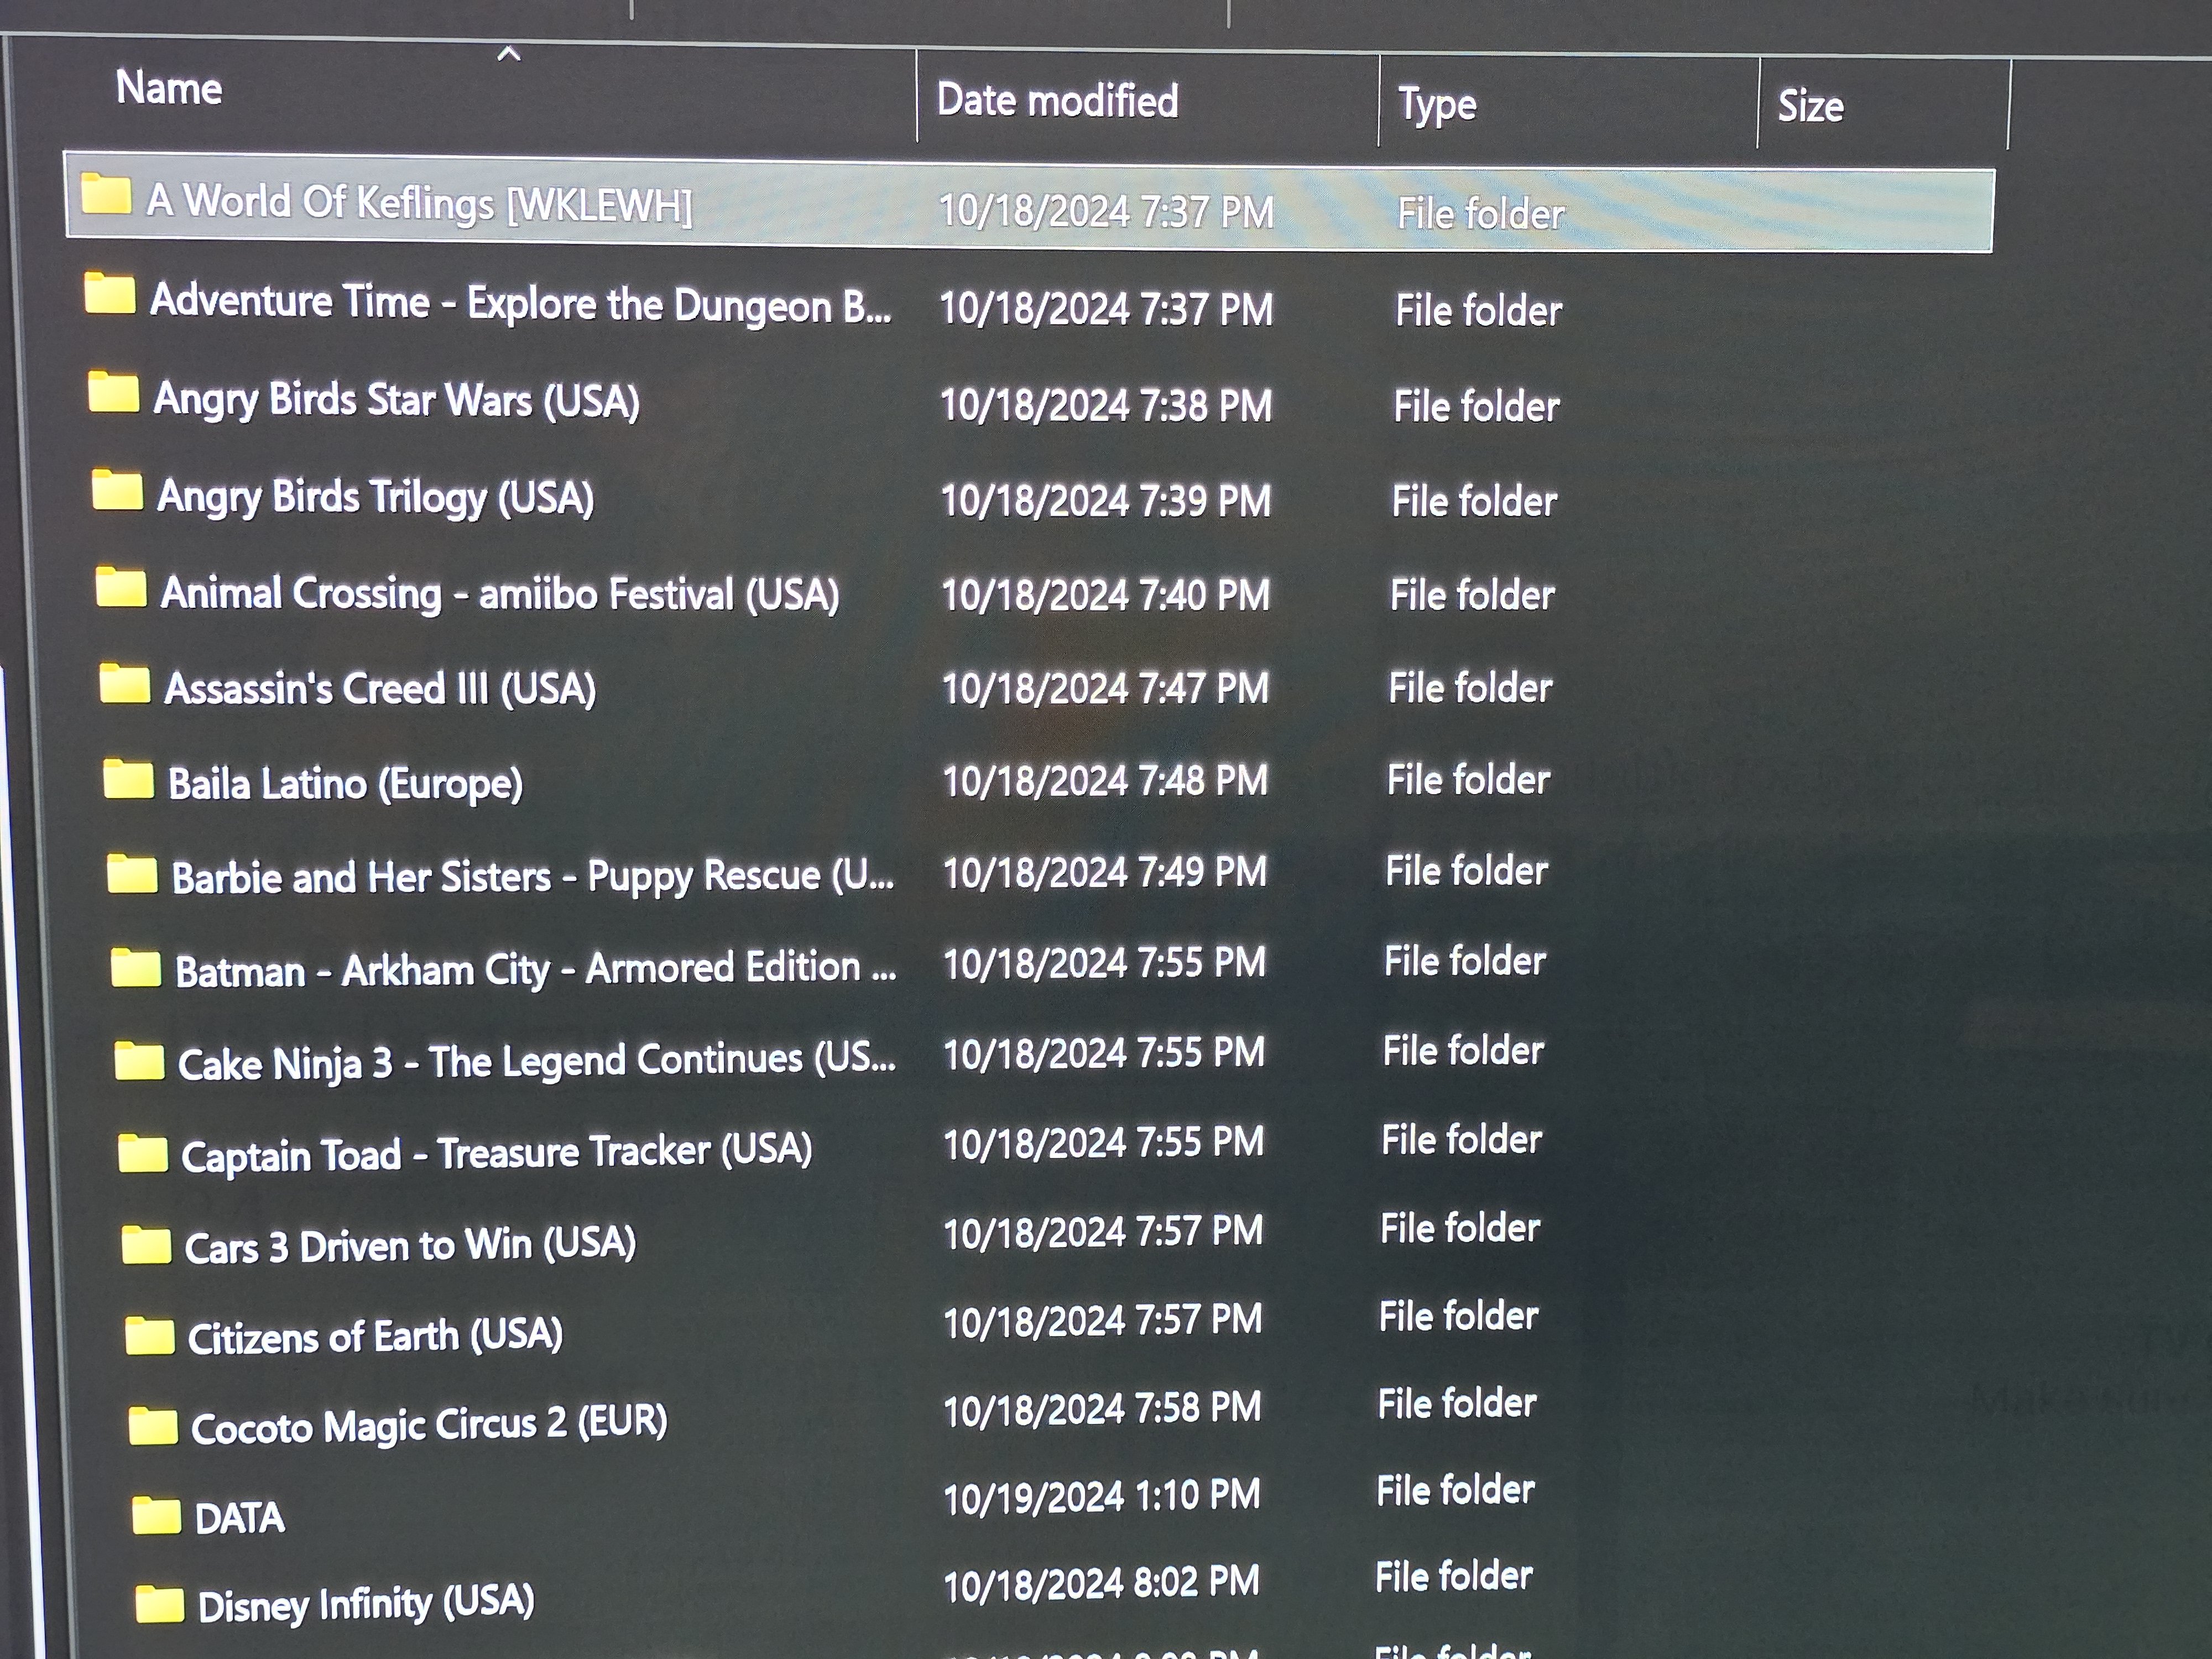Click the Name column header
The width and height of the screenshot is (2212, 1659).
pos(169,88)
